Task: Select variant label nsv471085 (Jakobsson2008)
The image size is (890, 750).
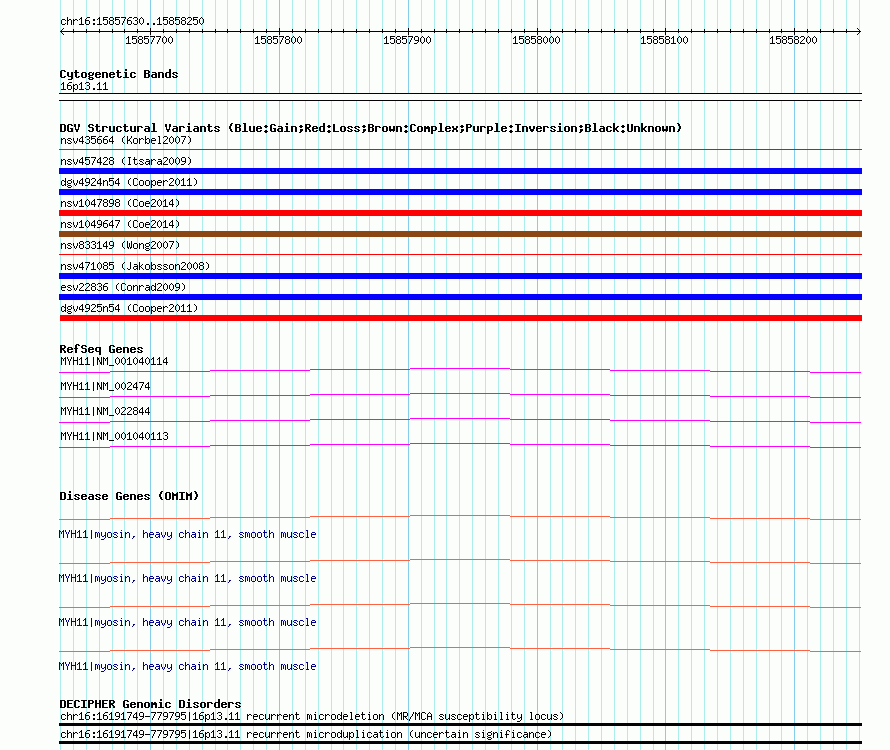Action: coord(135,266)
